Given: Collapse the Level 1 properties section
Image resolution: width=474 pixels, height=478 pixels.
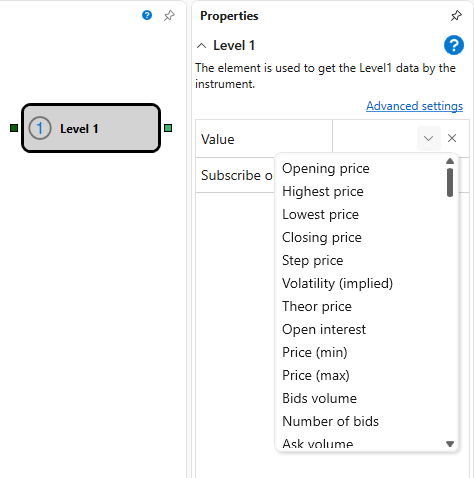Looking at the screenshot, I should point(202,46).
